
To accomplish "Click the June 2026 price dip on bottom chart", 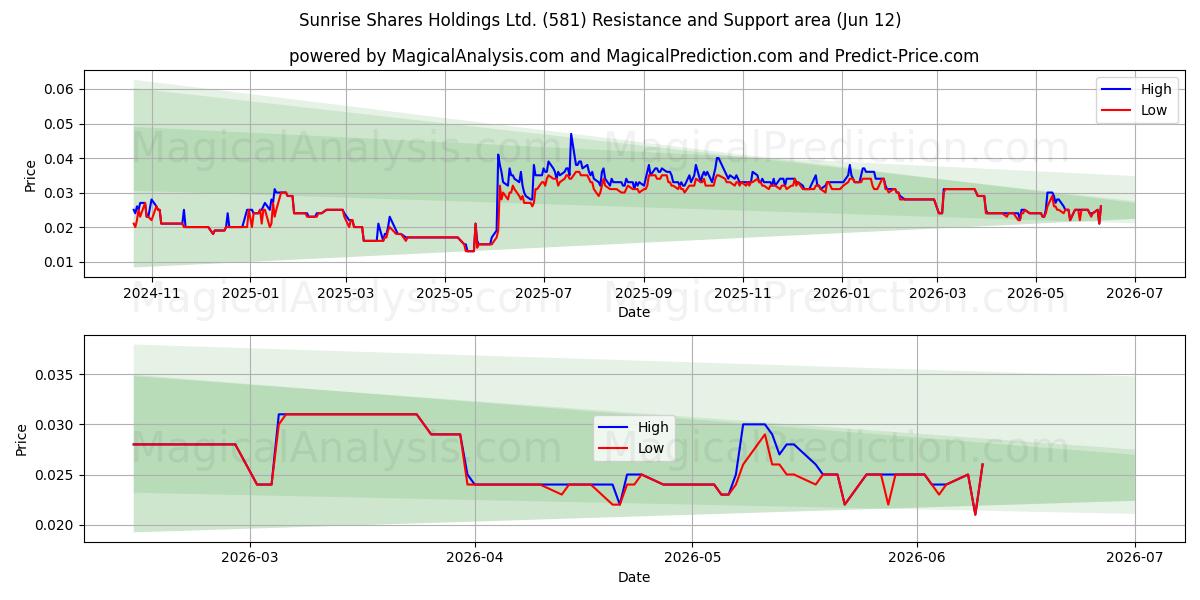I will tap(975, 514).
